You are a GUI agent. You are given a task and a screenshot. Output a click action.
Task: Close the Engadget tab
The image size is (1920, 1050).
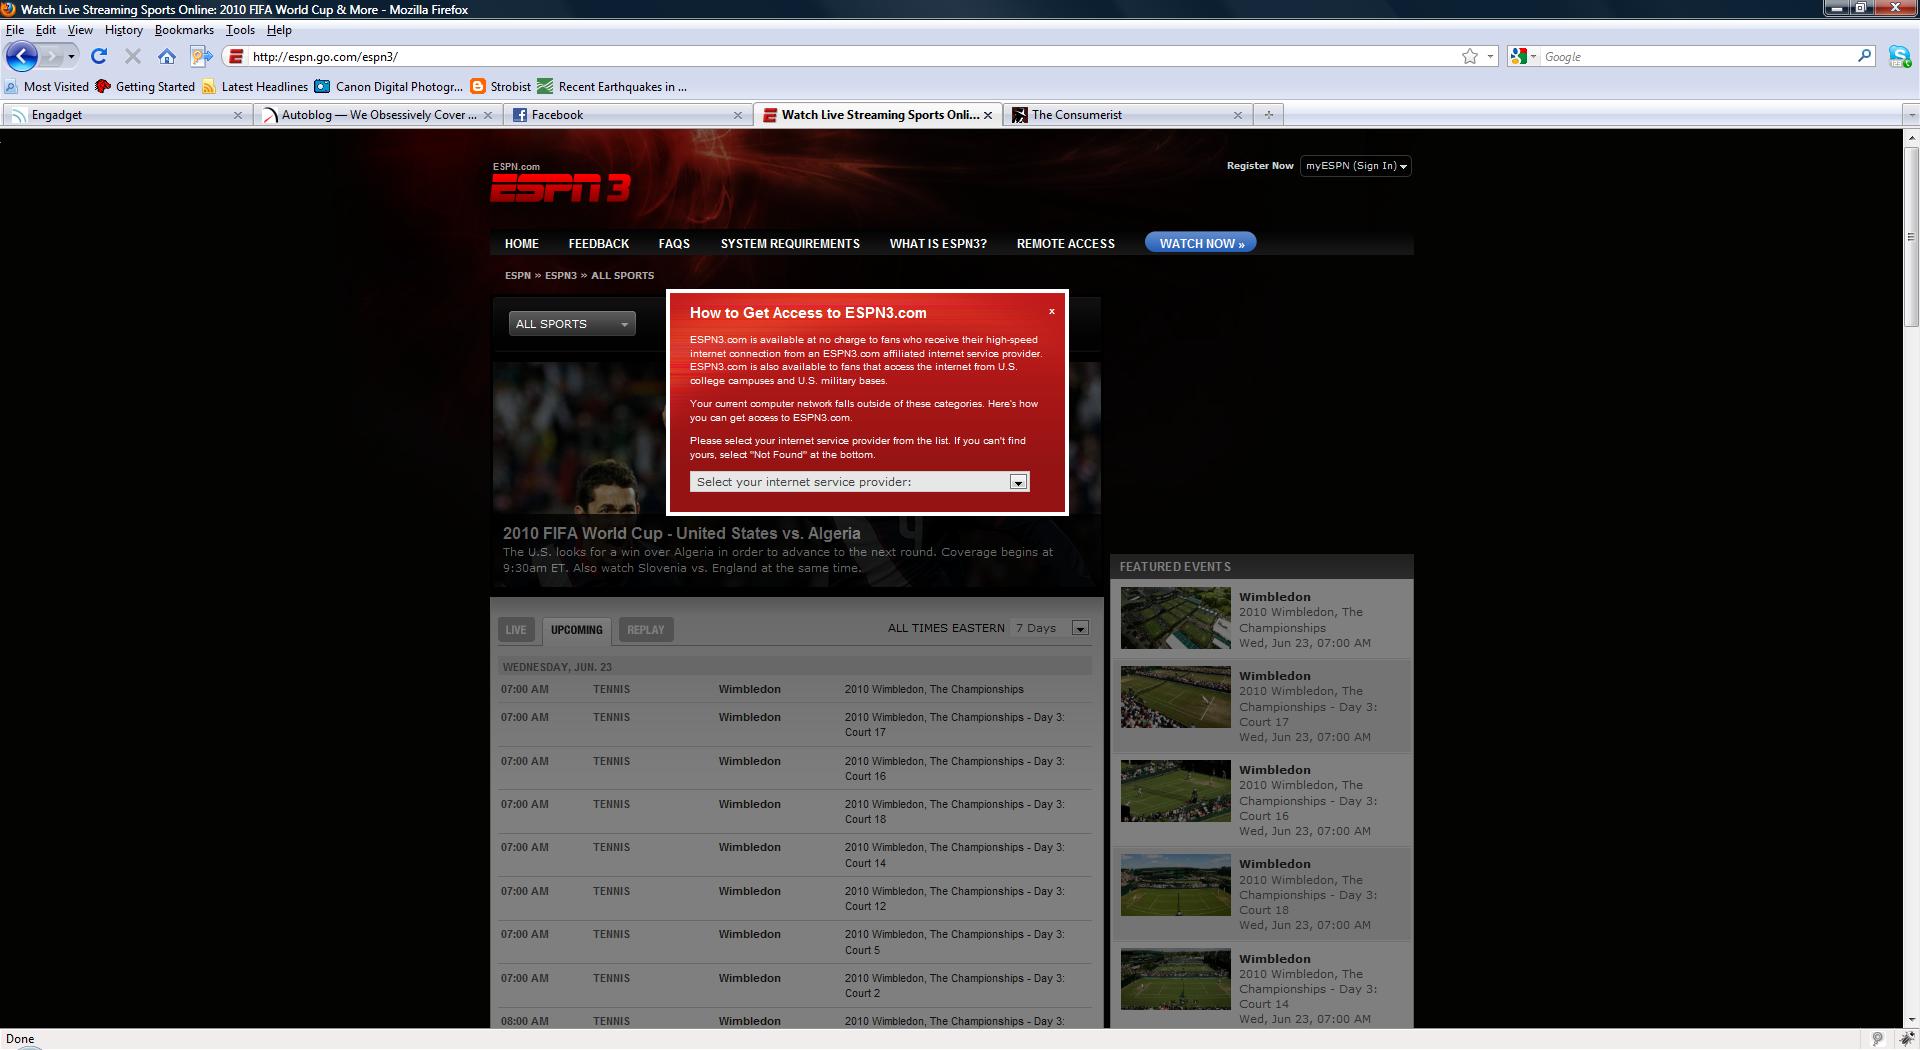(x=238, y=115)
